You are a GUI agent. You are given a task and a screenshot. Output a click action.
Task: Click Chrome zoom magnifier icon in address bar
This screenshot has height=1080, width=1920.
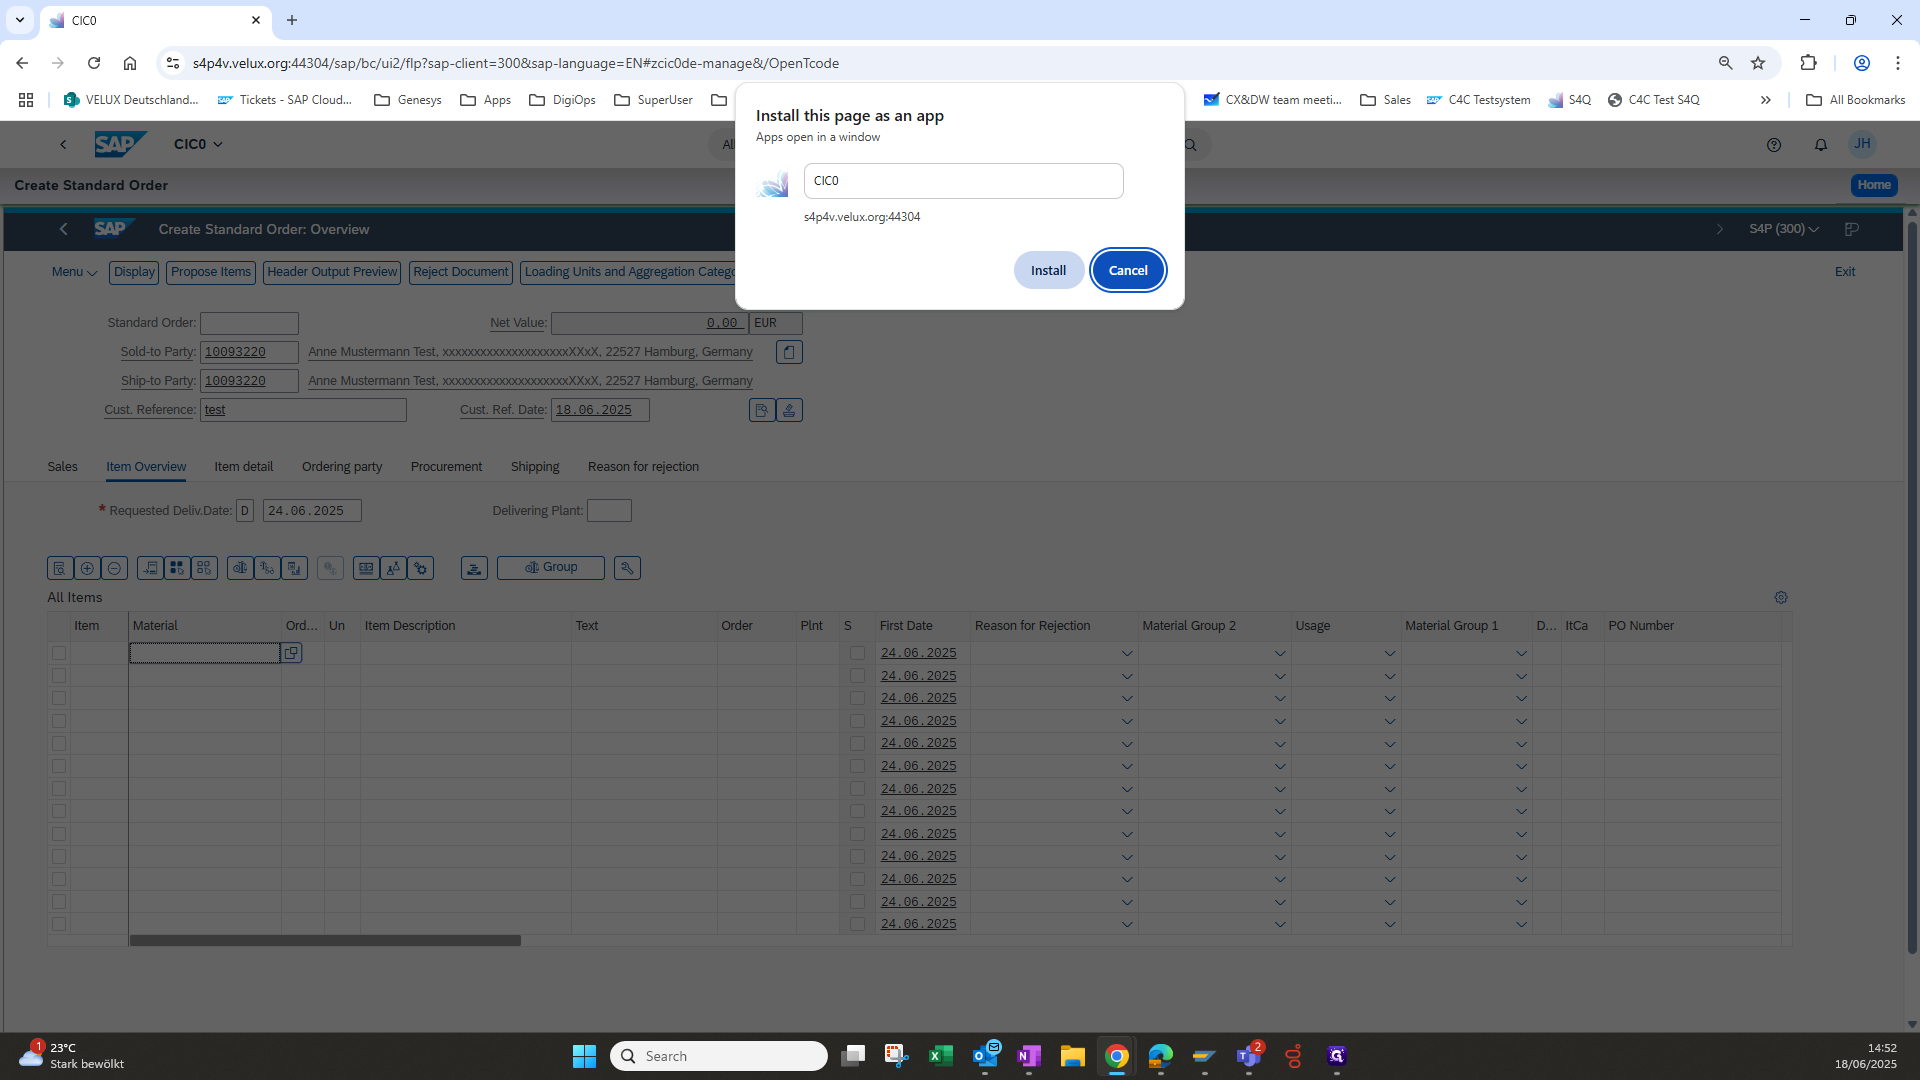tap(1725, 63)
